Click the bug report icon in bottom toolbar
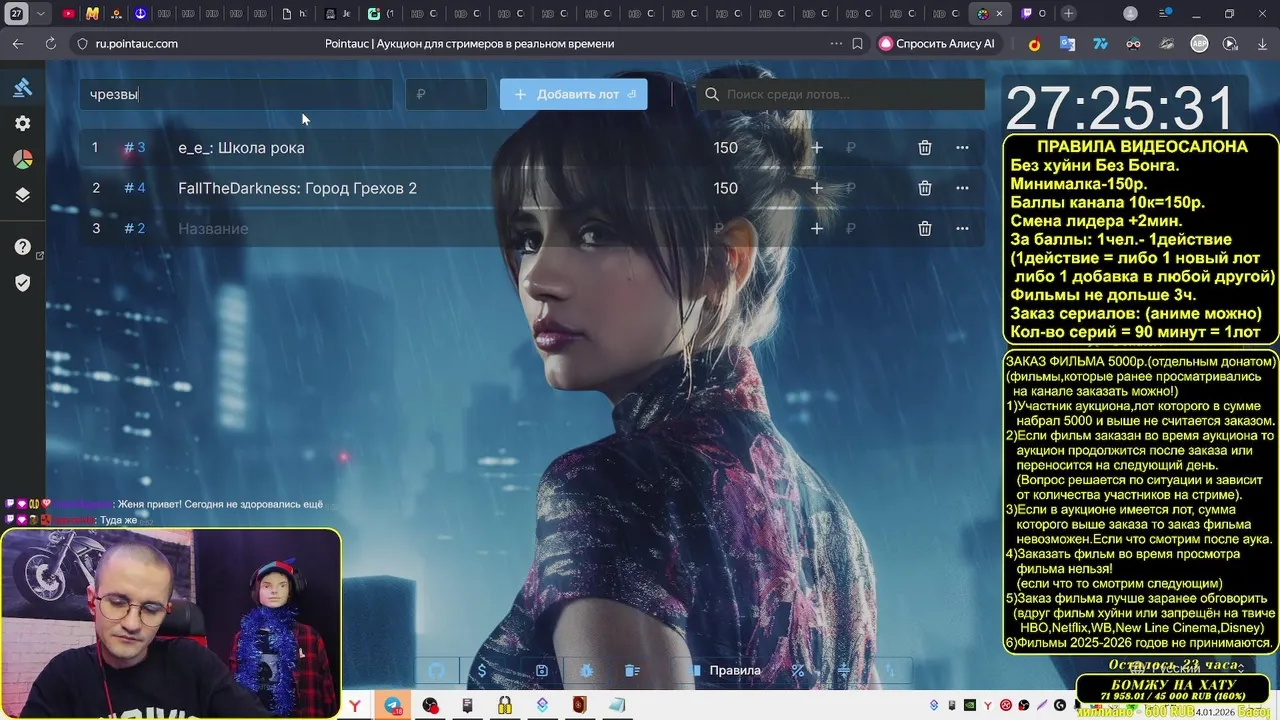 pos(587,670)
